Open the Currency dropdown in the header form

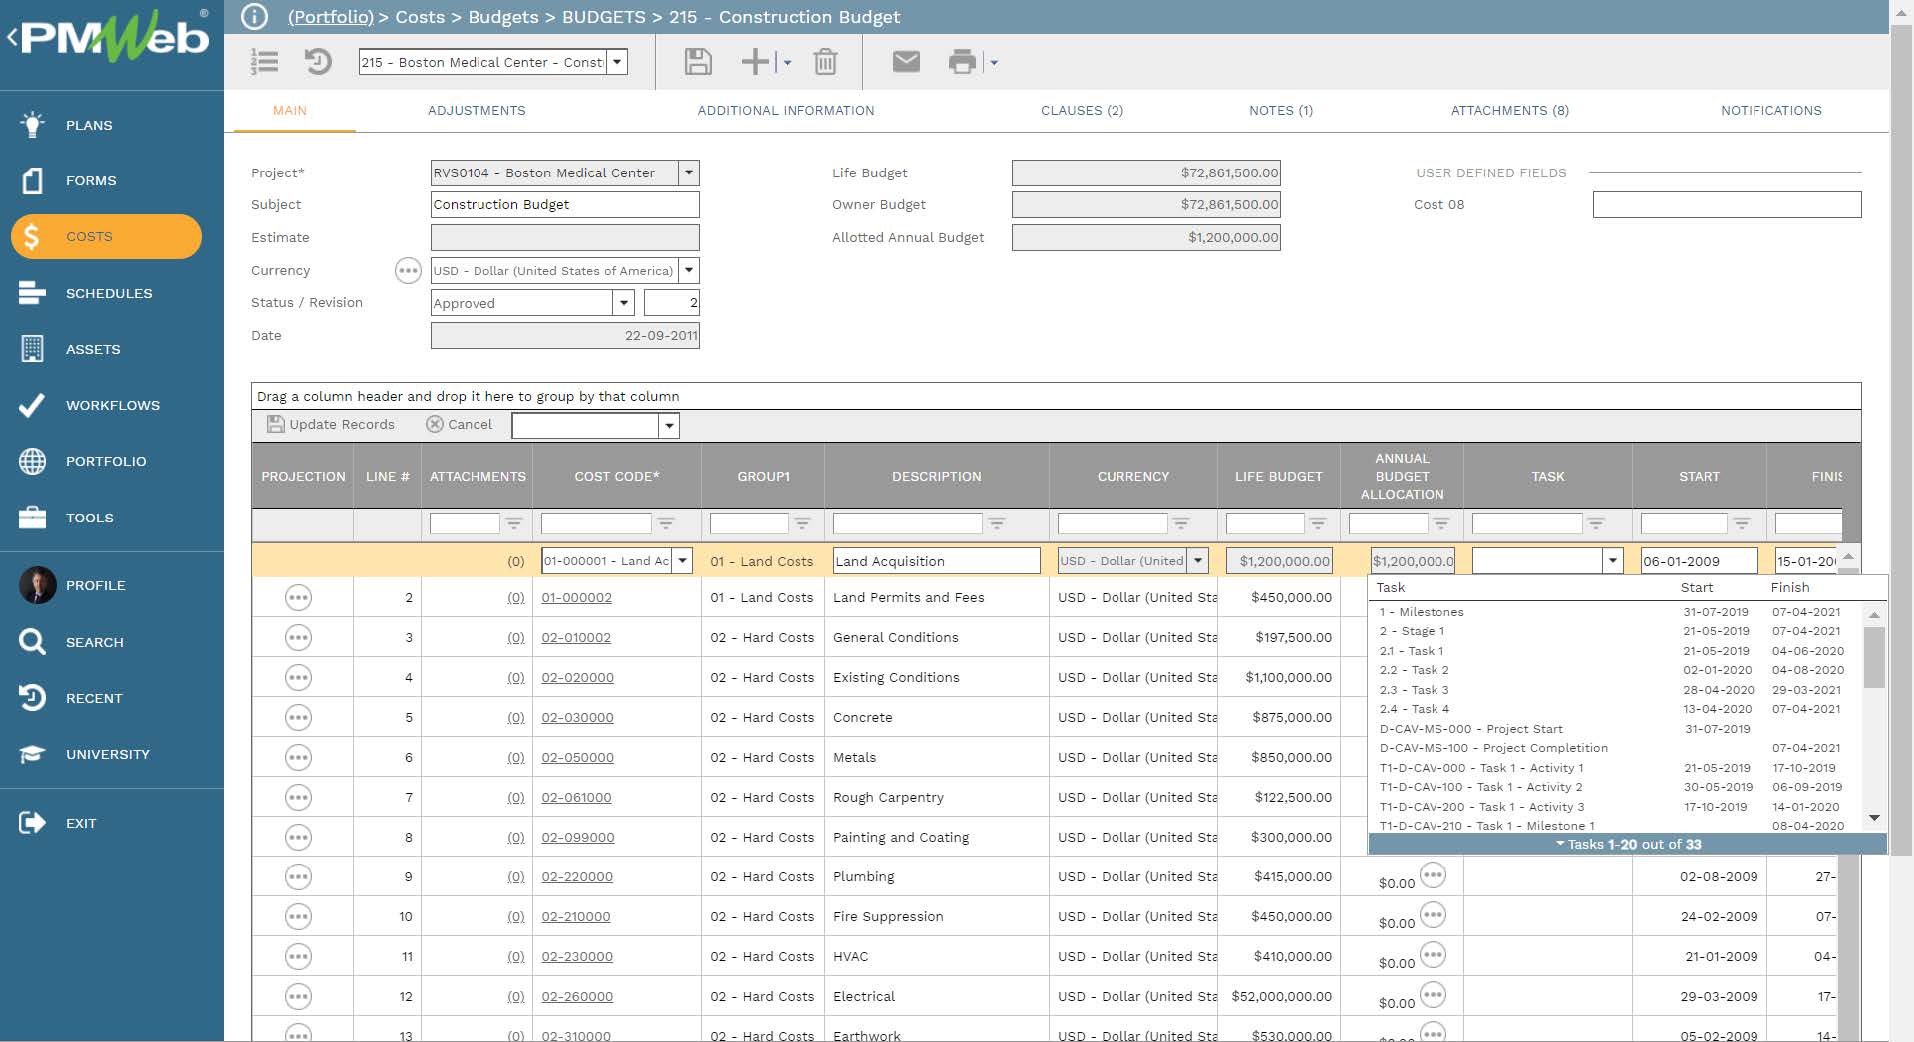(689, 270)
